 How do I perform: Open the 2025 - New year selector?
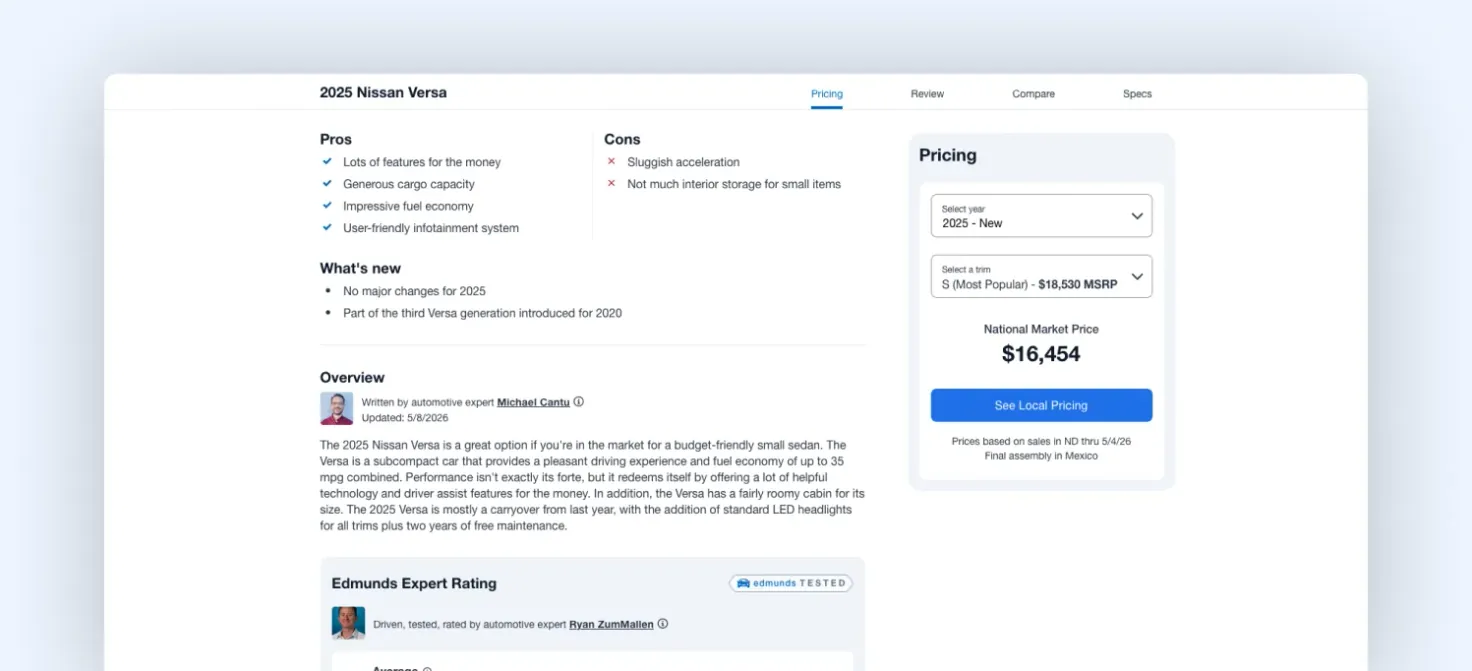1041,216
